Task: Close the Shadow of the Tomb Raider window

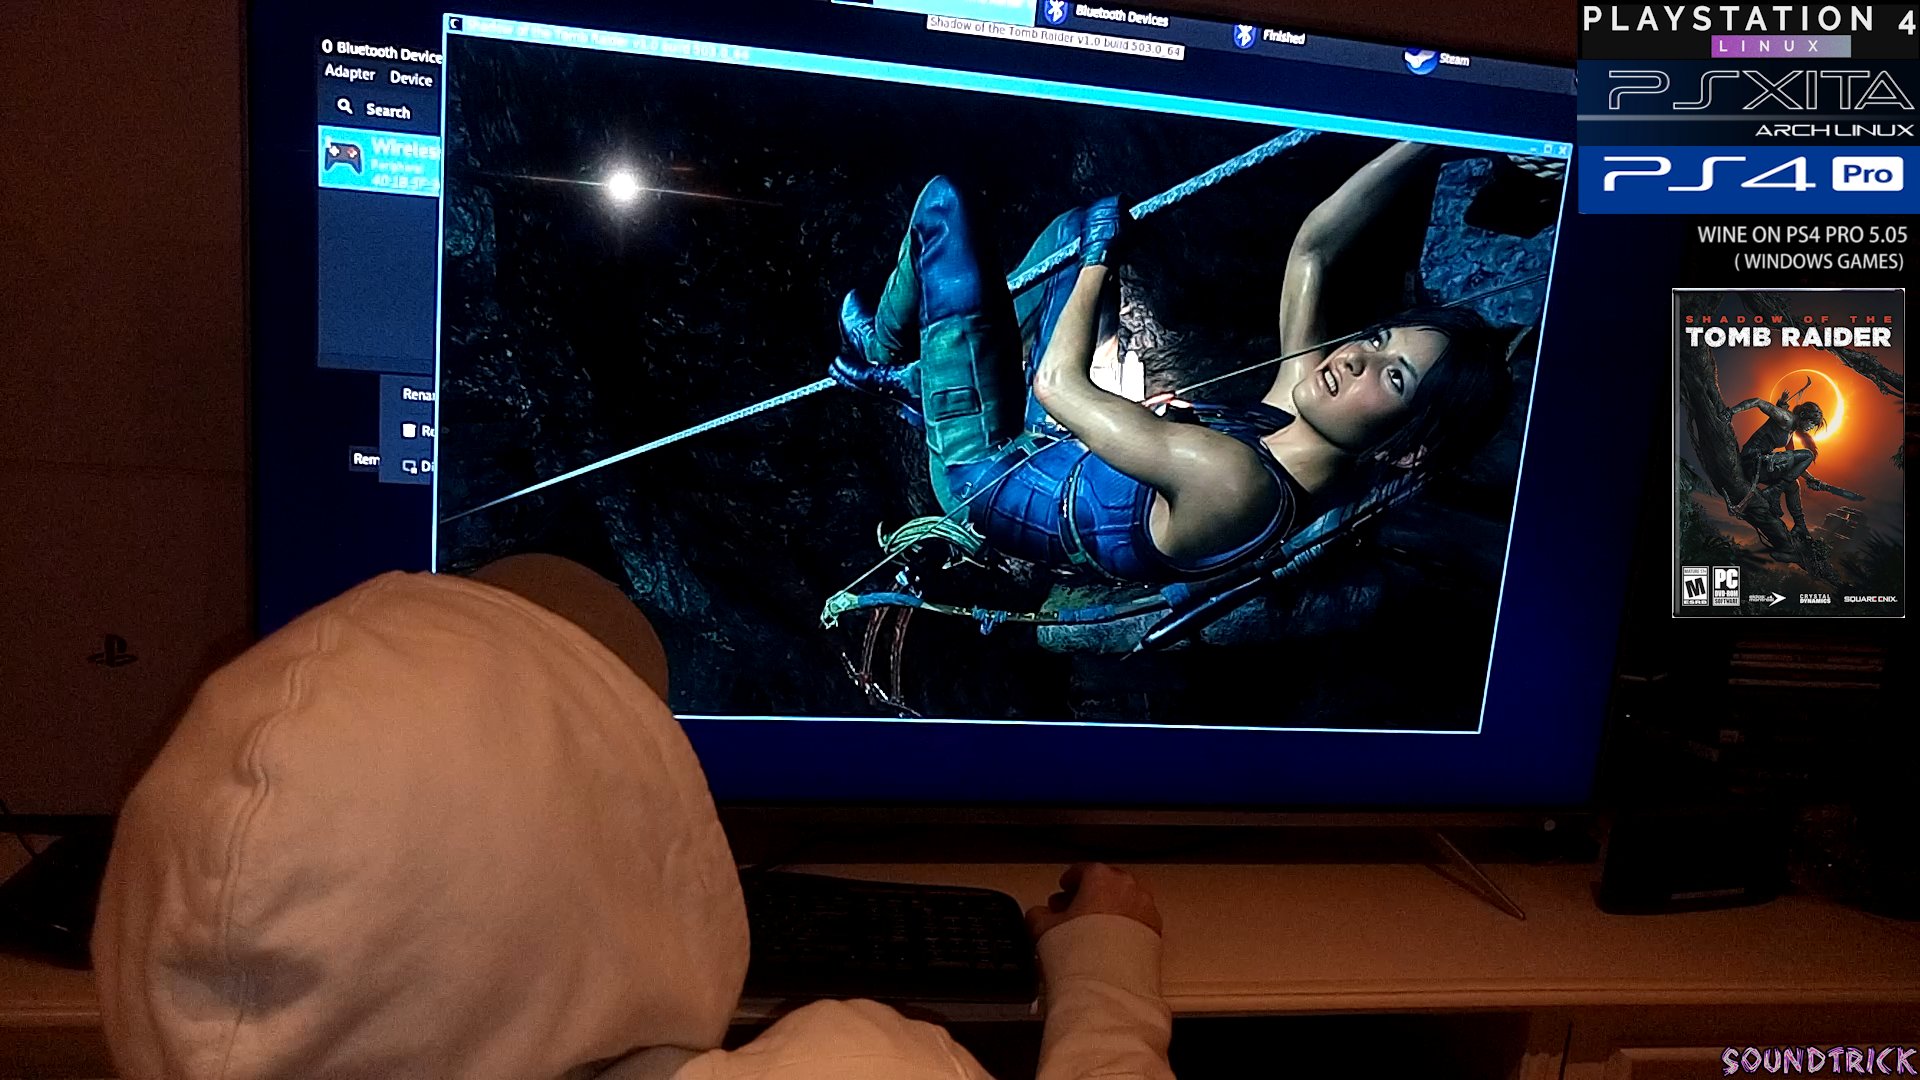Action: pyautogui.click(x=1562, y=151)
